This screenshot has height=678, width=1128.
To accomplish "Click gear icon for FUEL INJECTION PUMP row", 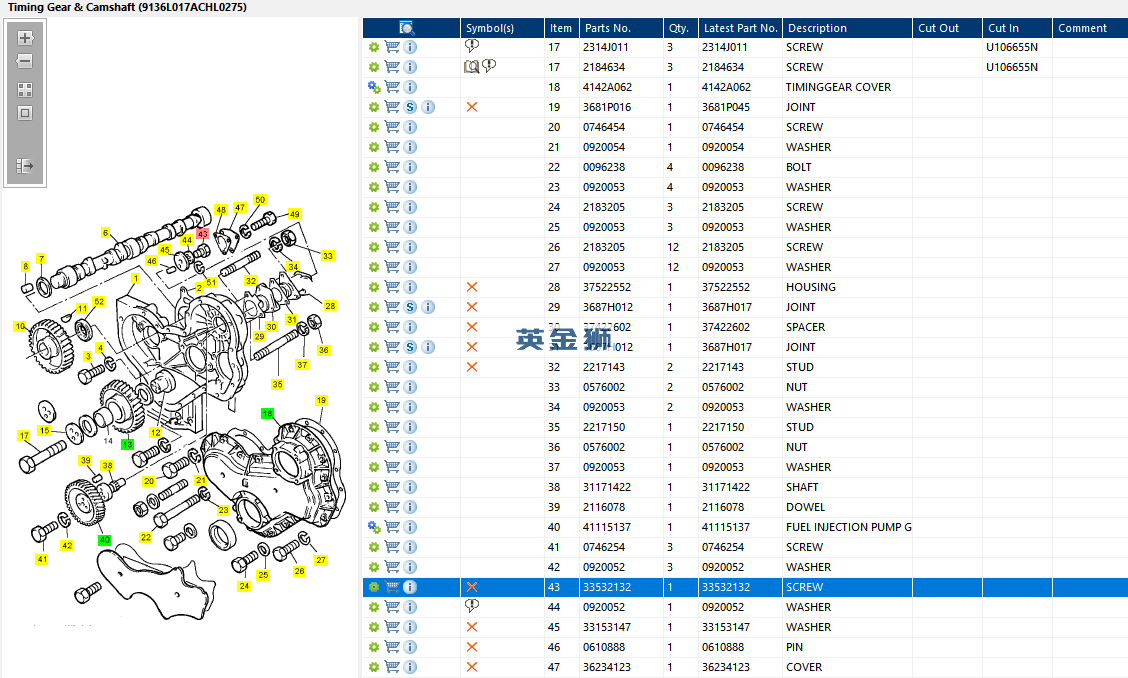I will pos(374,528).
